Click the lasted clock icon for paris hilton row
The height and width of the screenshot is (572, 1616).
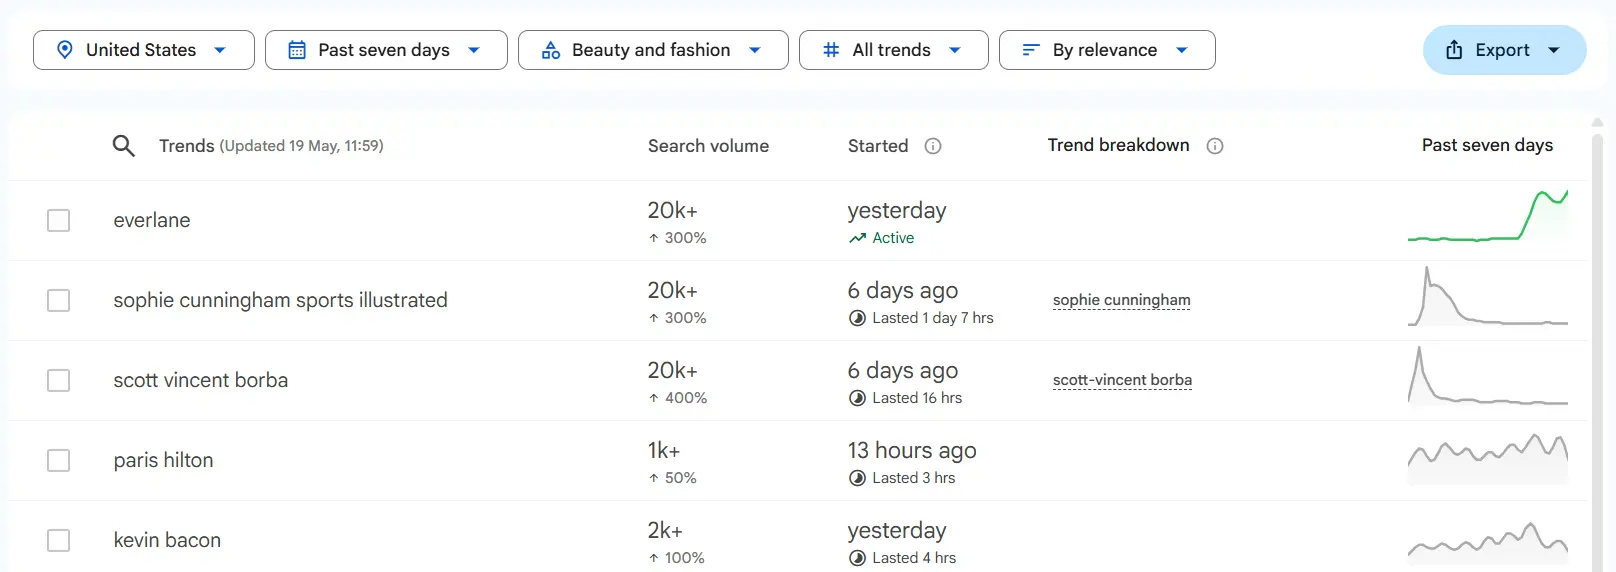tap(857, 478)
